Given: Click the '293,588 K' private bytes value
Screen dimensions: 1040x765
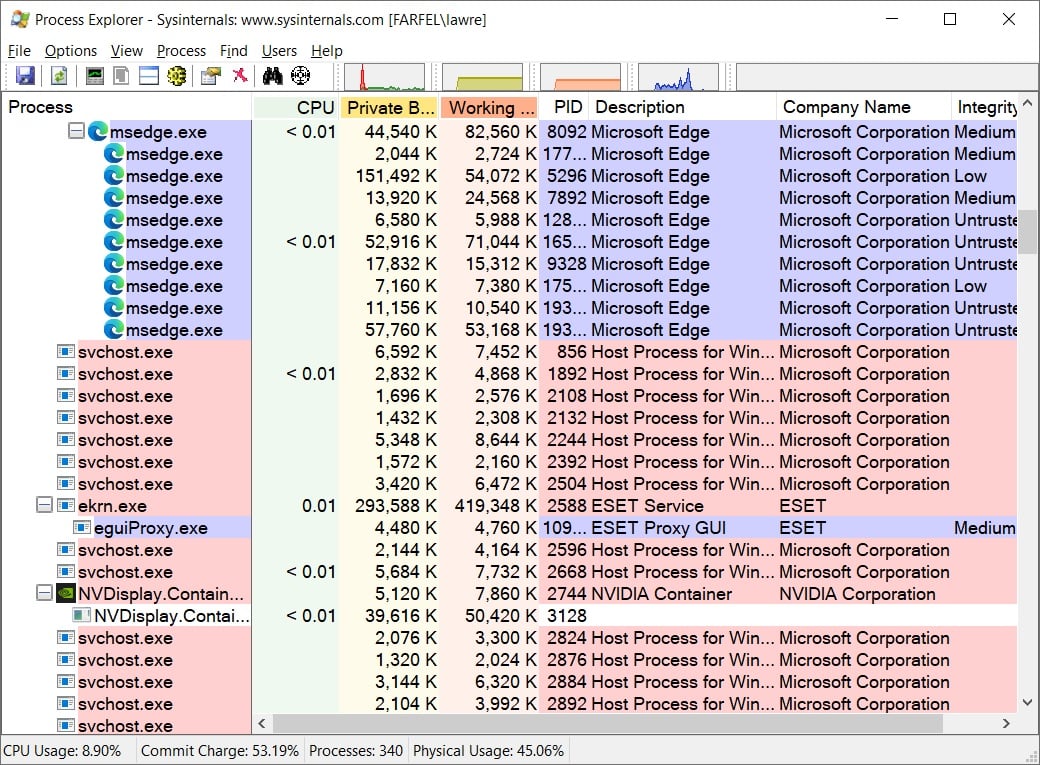Looking at the screenshot, I should [396, 506].
